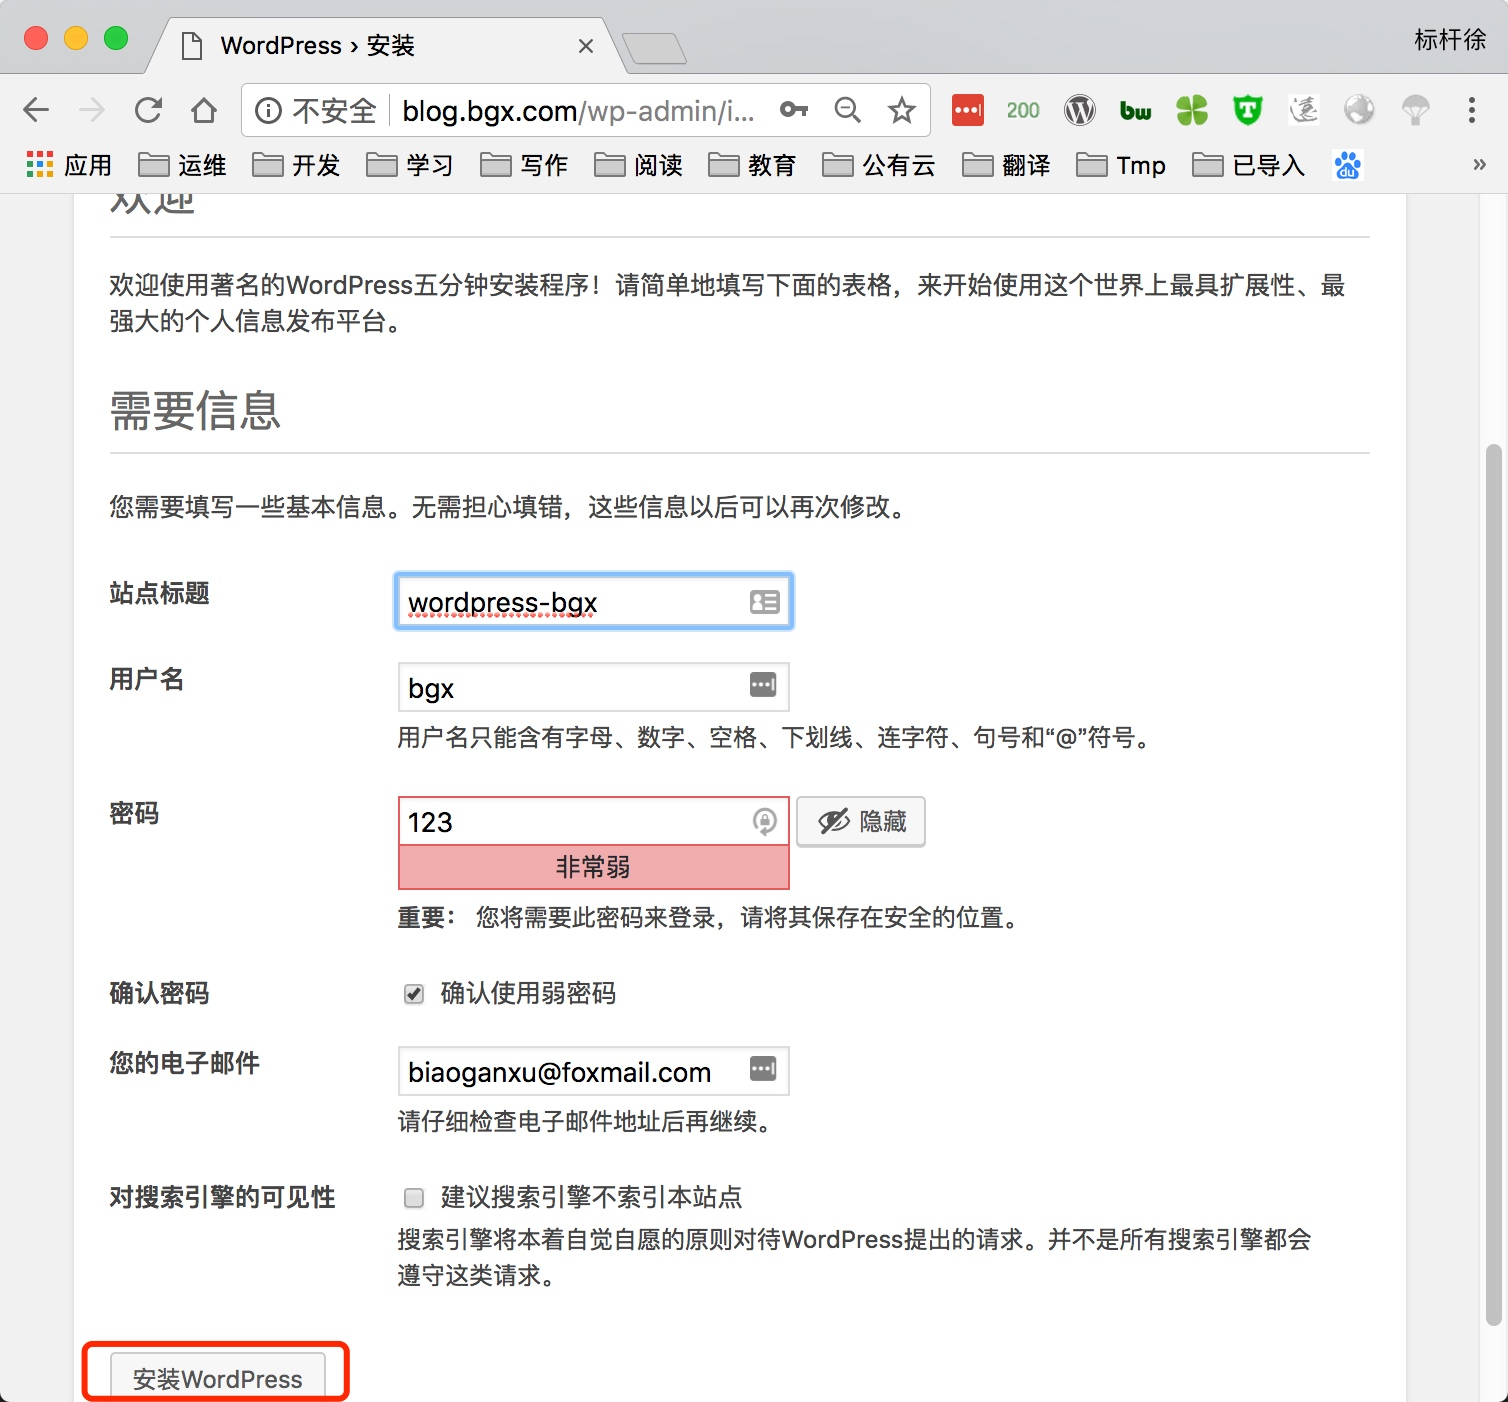This screenshot has width=1508, height=1402.
Task: Click the 标杆徐 profile name
Action: tap(1450, 40)
